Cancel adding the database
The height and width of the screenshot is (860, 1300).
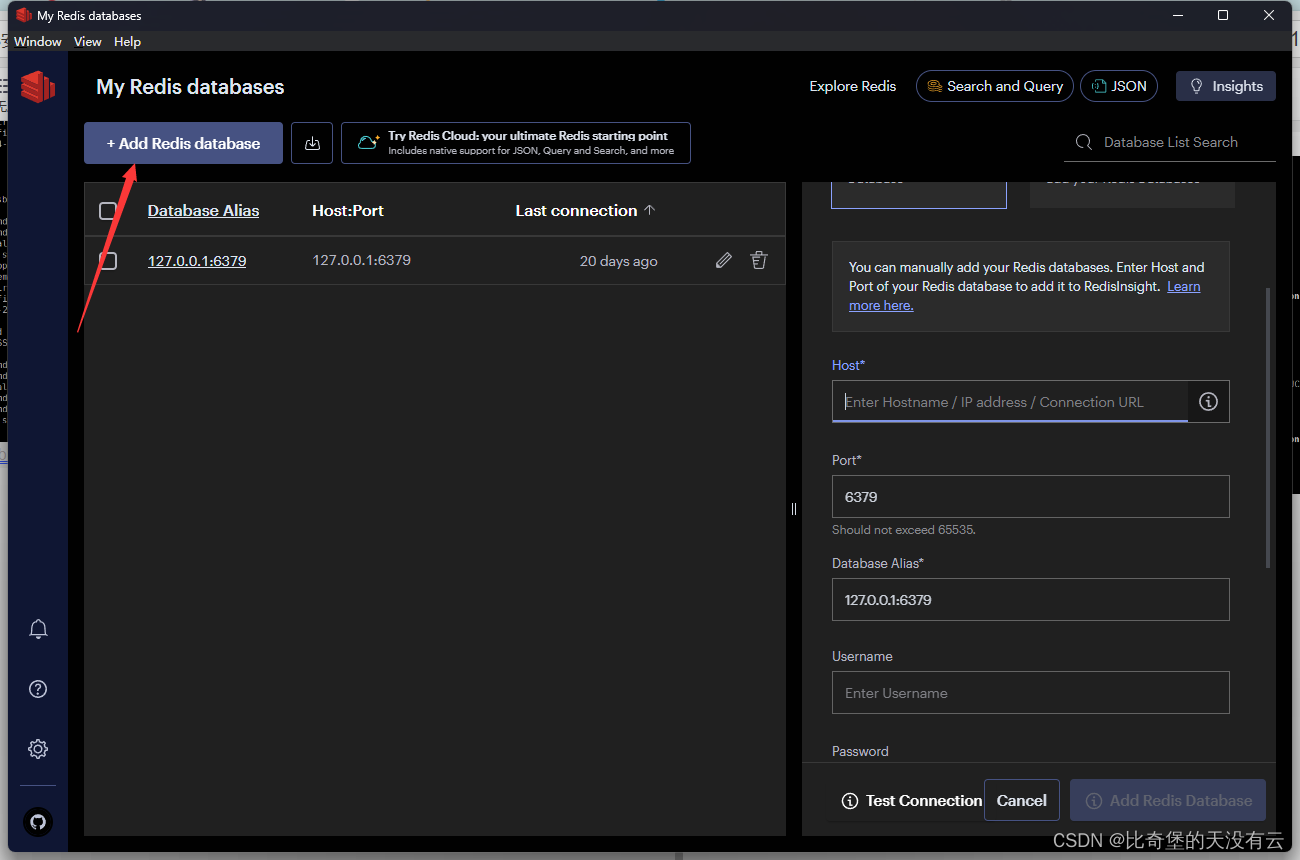tap(1022, 800)
